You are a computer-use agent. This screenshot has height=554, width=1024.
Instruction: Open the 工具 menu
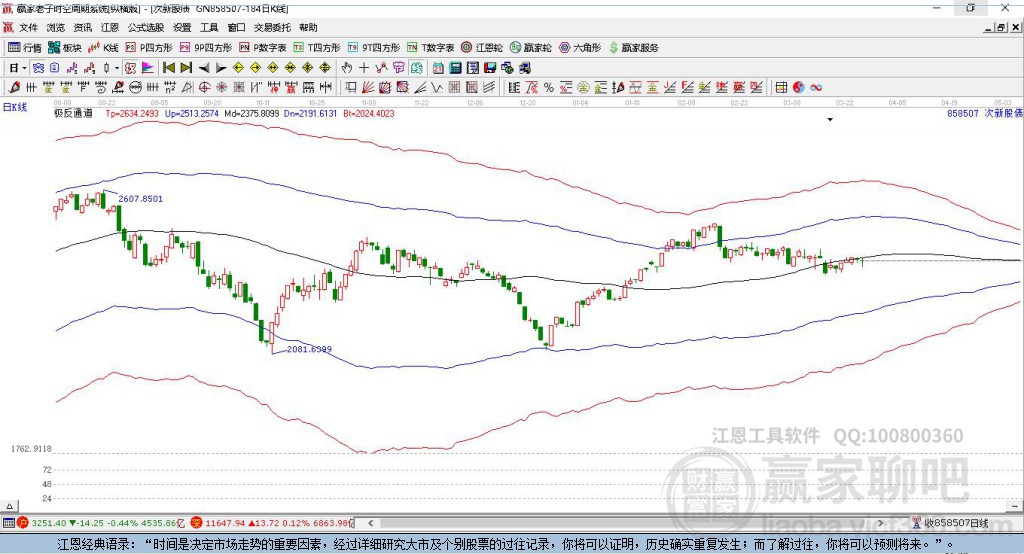(x=209, y=27)
